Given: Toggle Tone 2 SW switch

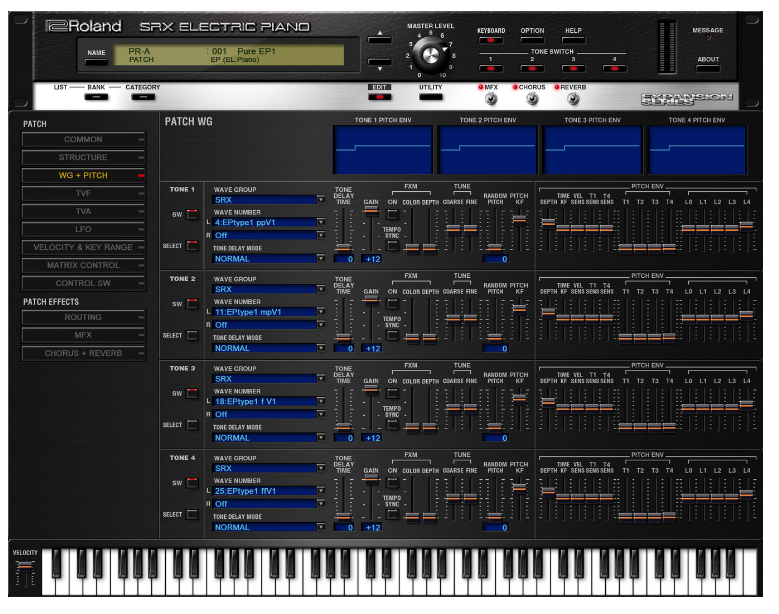Looking at the screenshot, I should point(192,304).
